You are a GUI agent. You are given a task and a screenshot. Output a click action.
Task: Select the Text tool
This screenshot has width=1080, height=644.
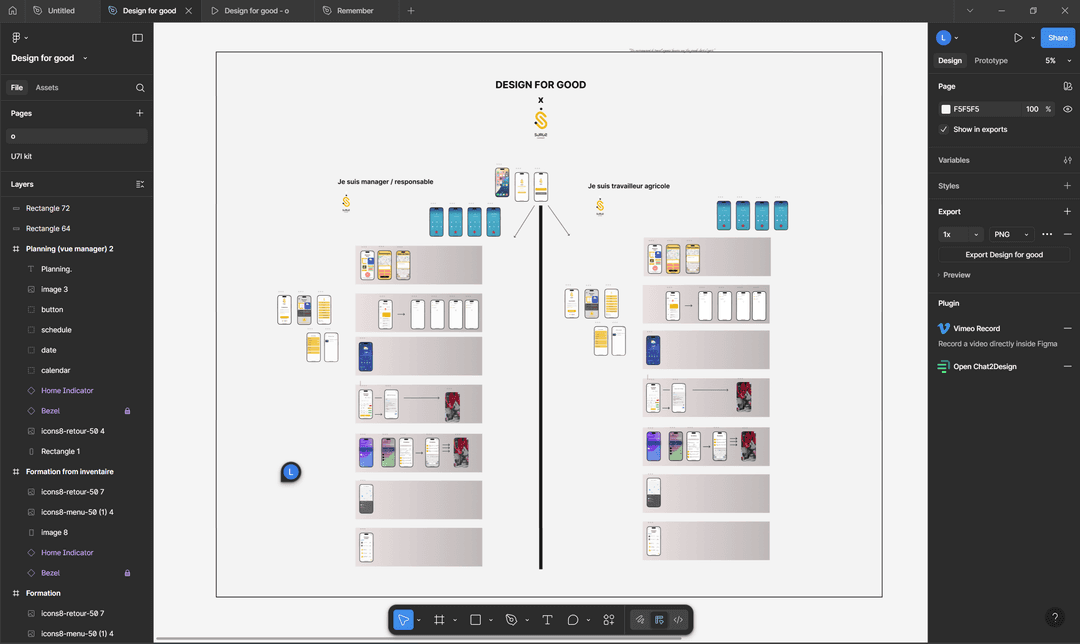click(x=547, y=619)
